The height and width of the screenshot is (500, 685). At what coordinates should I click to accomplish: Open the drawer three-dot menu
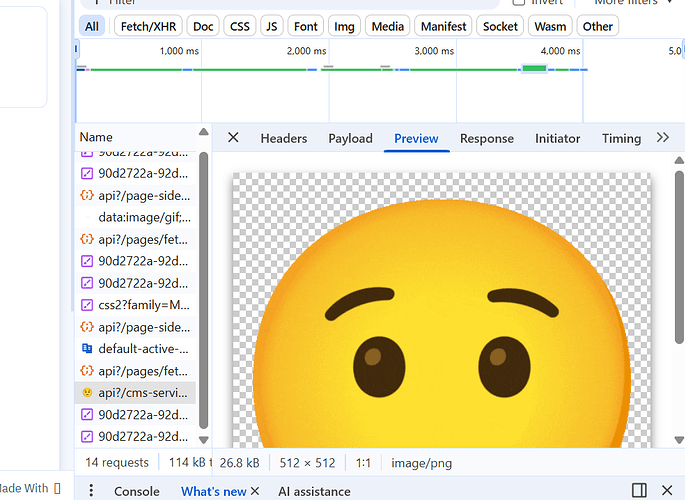coord(91,490)
